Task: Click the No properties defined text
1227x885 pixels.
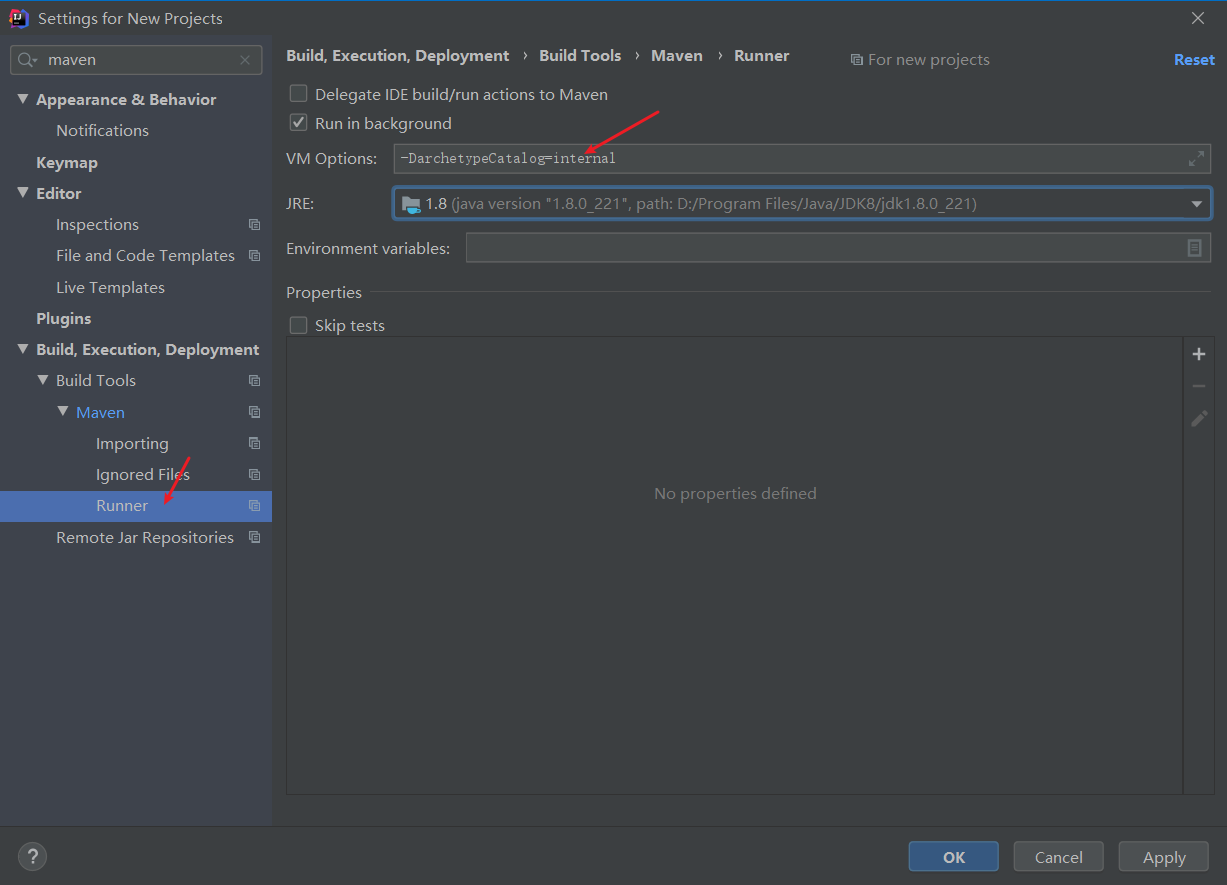Action: [735, 494]
